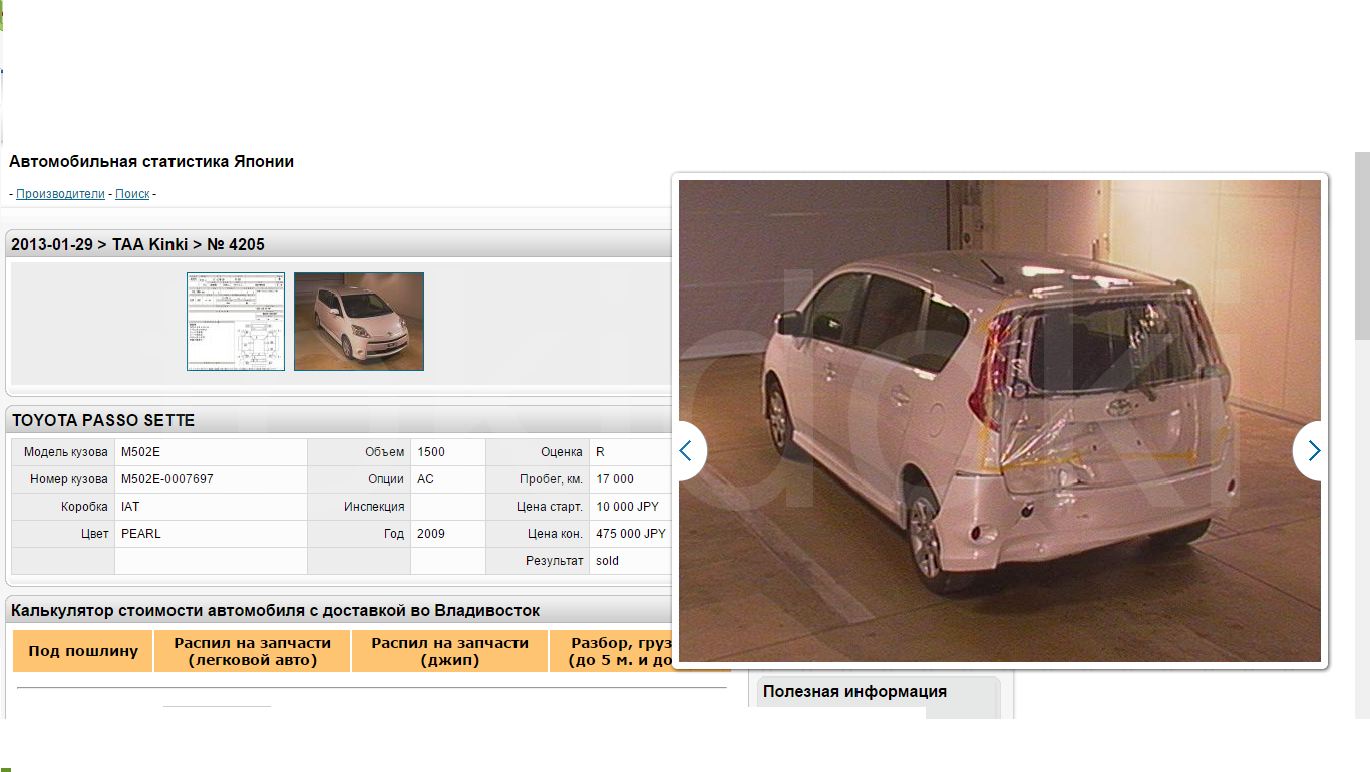
Task: Click the 2013-01-29 > TAA Kinki > № 4205 header
Action: click(138, 244)
